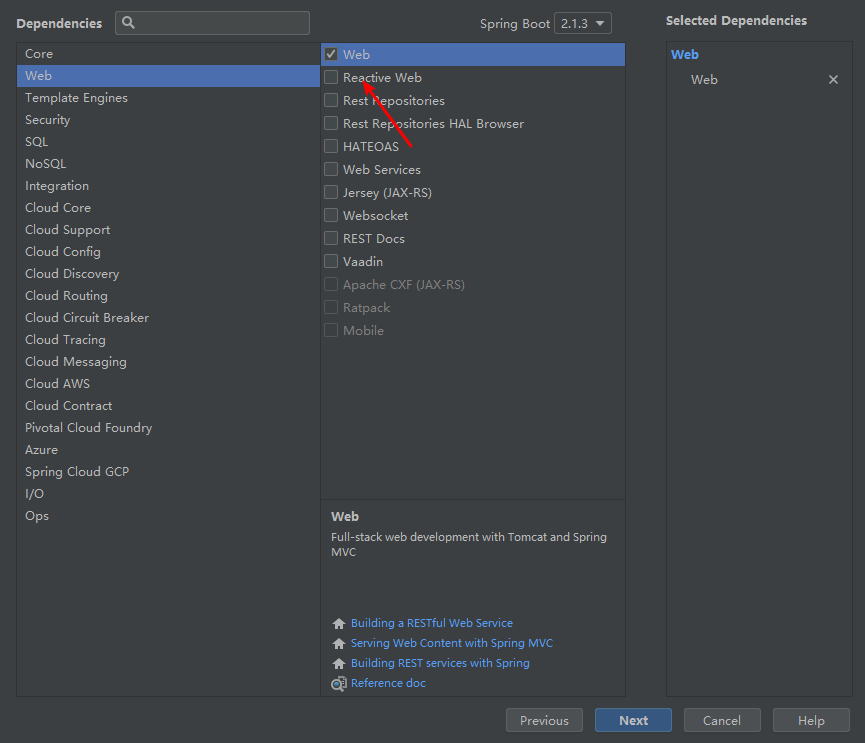This screenshot has height=743, width=865.
Task: Click the Cancel button
Action: click(721, 720)
